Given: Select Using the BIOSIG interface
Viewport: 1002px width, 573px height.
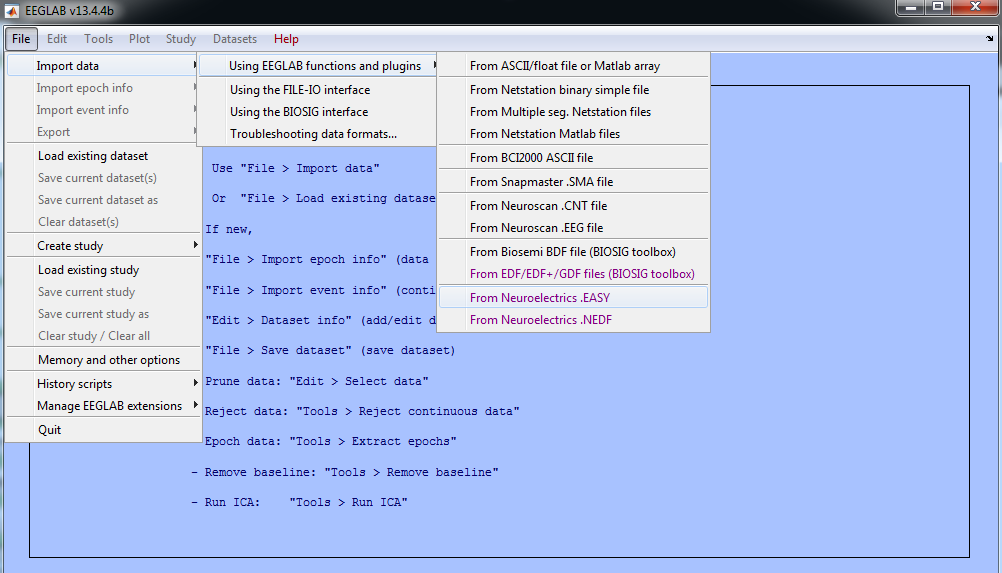Looking at the screenshot, I should (318, 112).
